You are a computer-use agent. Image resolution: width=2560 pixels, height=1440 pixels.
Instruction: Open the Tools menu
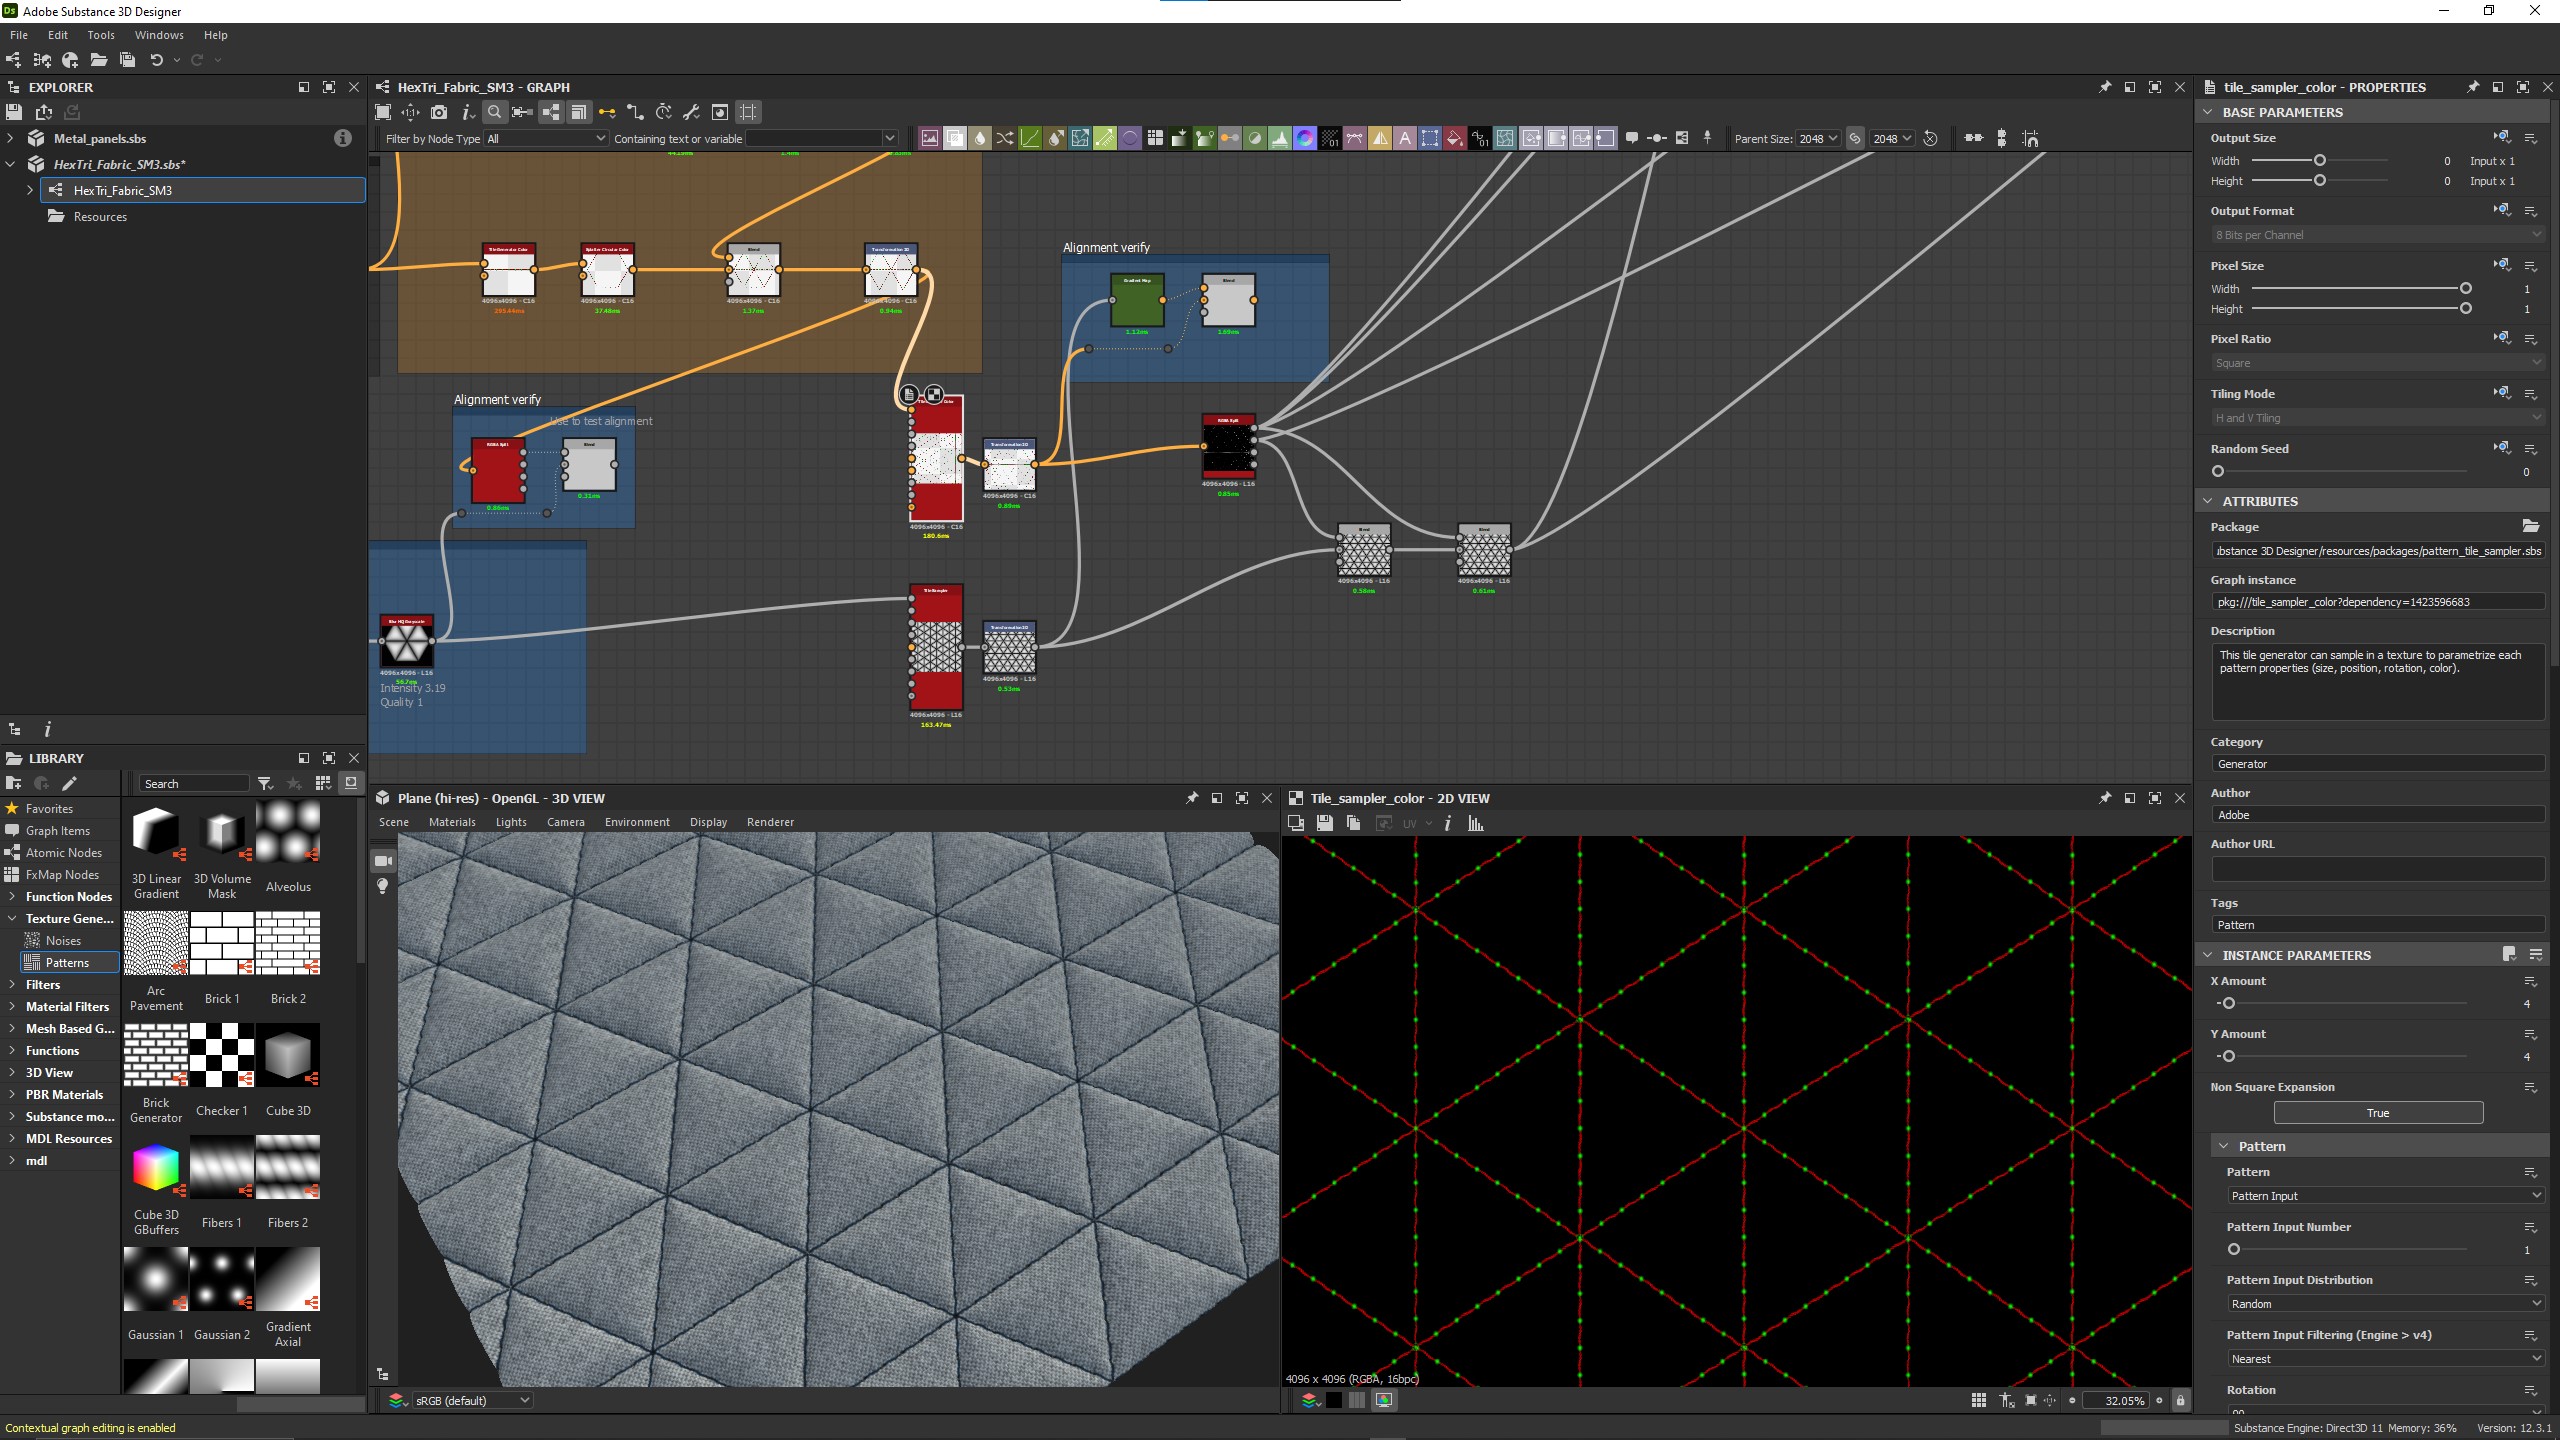point(100,35)
